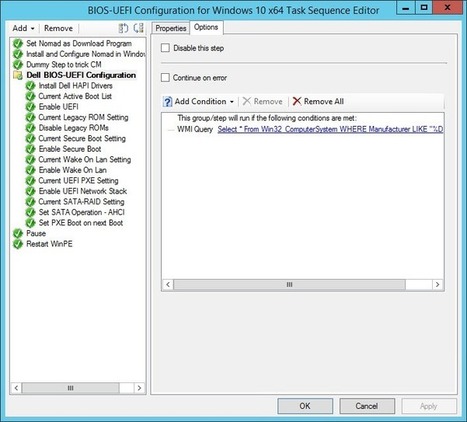Click check icon beside Current UEFI PXE Setting
This screenshot has width=467, height=422.
coord(30,181)
